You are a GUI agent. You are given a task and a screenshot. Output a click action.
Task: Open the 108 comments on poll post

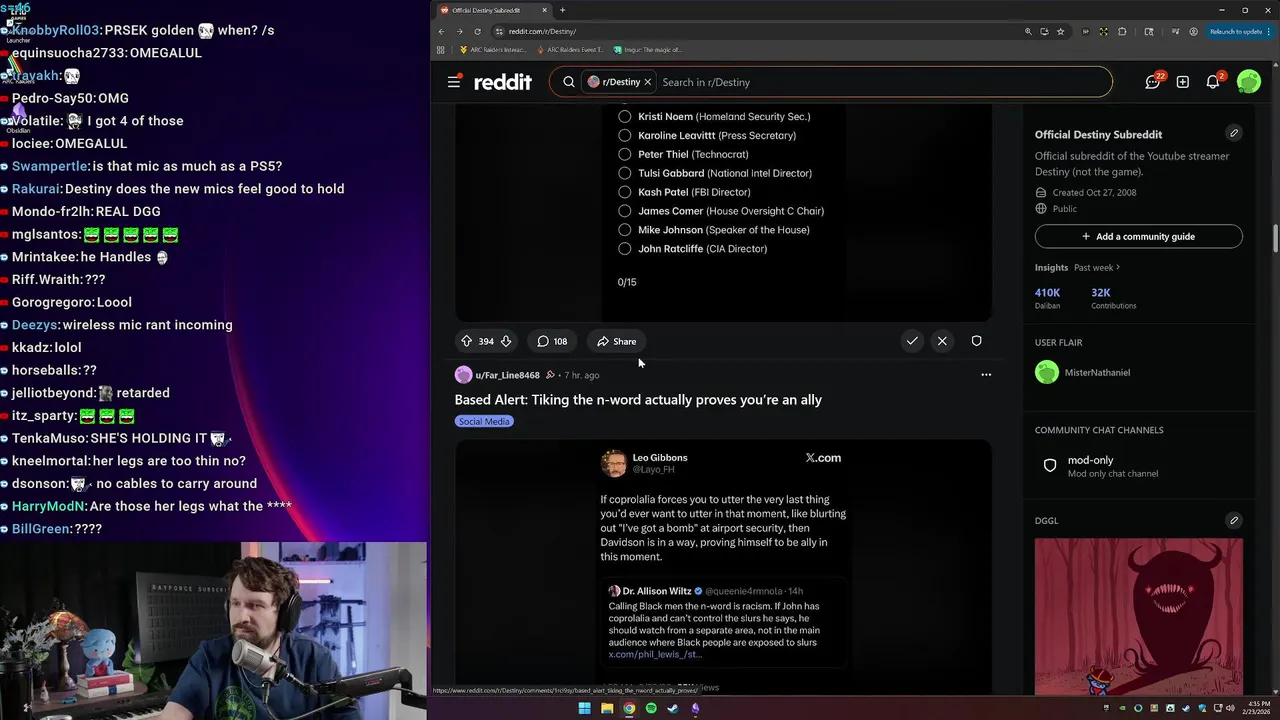552,341
